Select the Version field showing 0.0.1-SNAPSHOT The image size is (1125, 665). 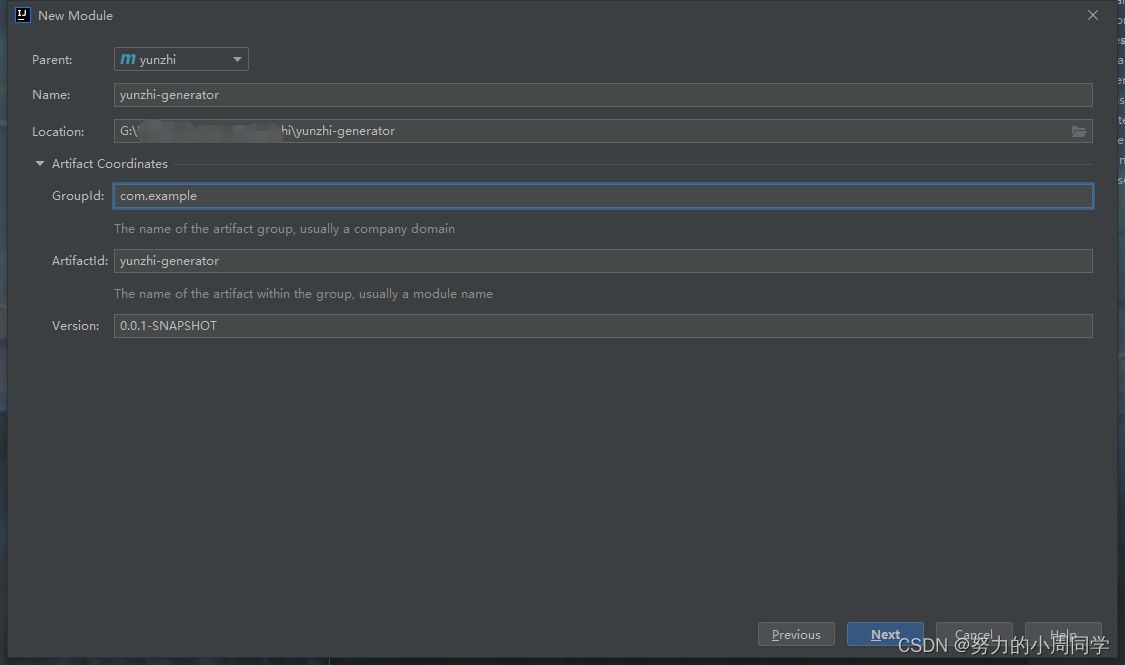400,325
